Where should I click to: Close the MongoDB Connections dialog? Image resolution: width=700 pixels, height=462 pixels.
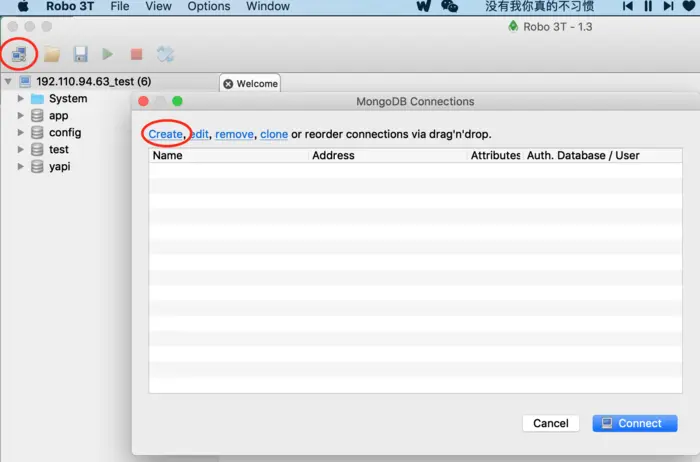[x=143, y=101]
